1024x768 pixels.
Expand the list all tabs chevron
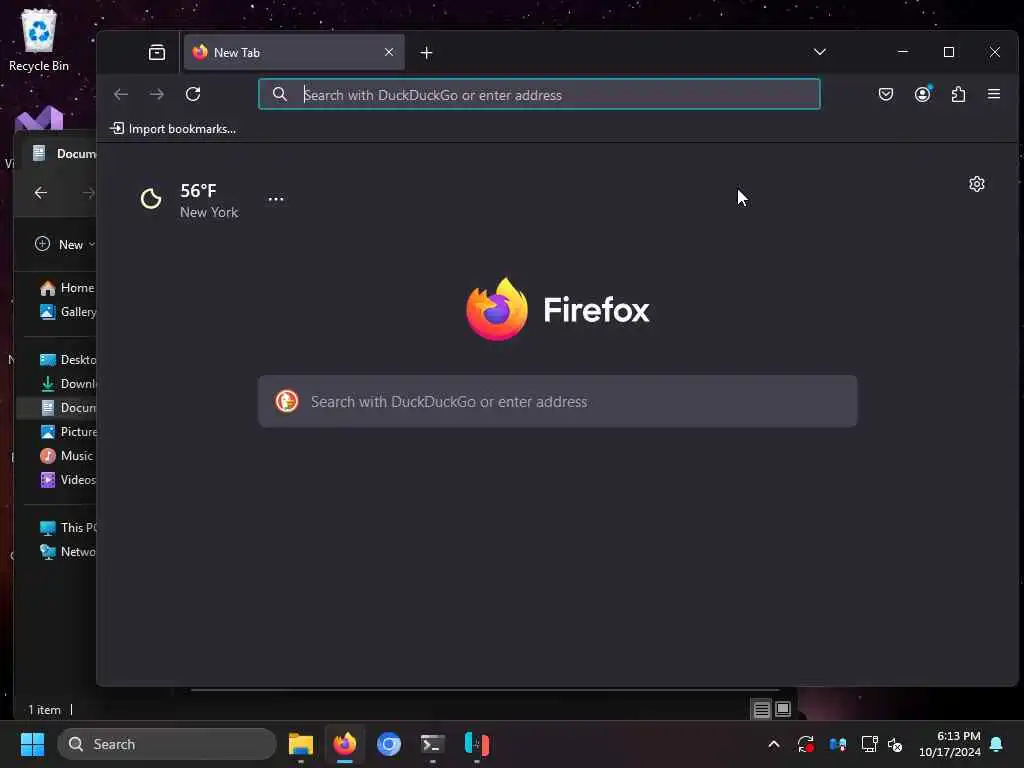[820, 52]
